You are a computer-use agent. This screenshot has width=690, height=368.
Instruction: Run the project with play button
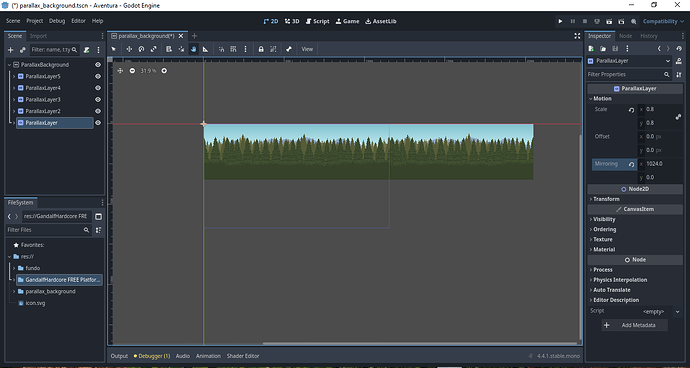coord(560,21)
